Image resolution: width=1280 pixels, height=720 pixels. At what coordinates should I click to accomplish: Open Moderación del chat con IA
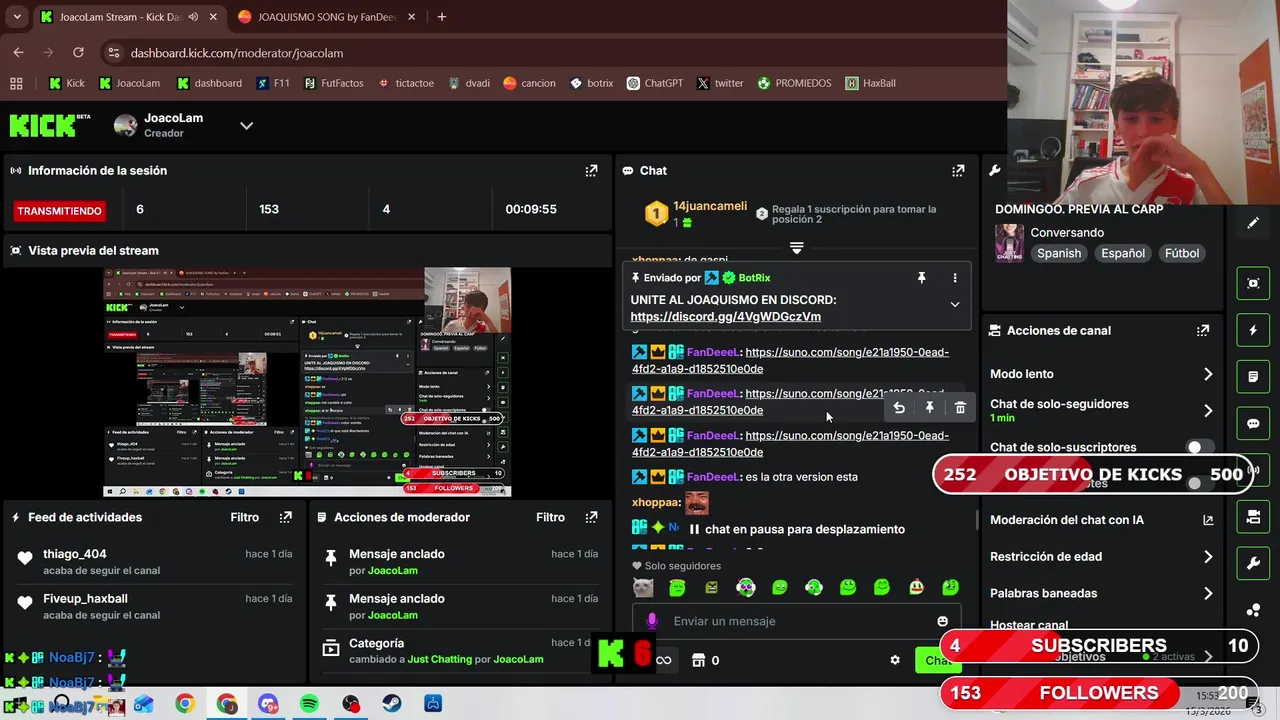pyautogui.click(x=1101, y=520)
